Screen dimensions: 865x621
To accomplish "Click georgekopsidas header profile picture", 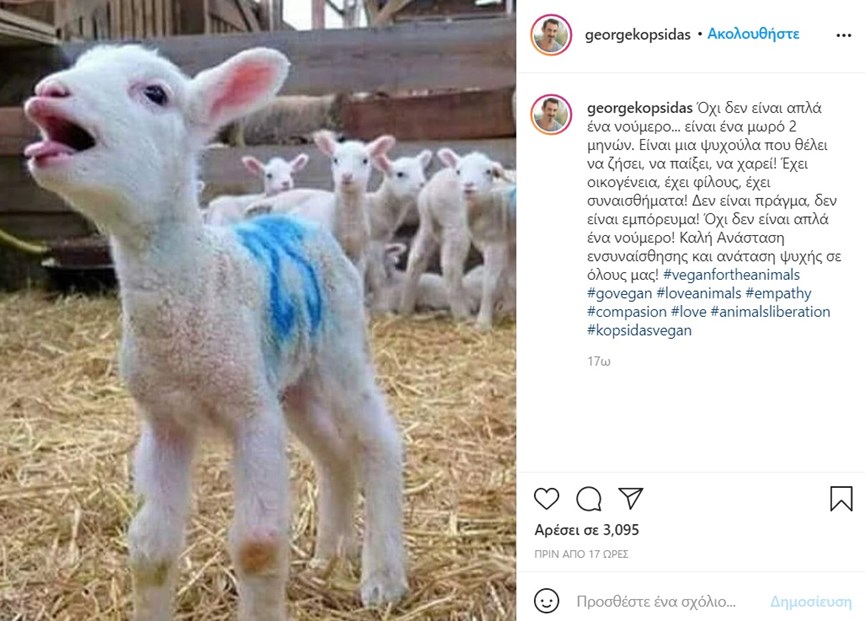I will [x=551, y=34].
